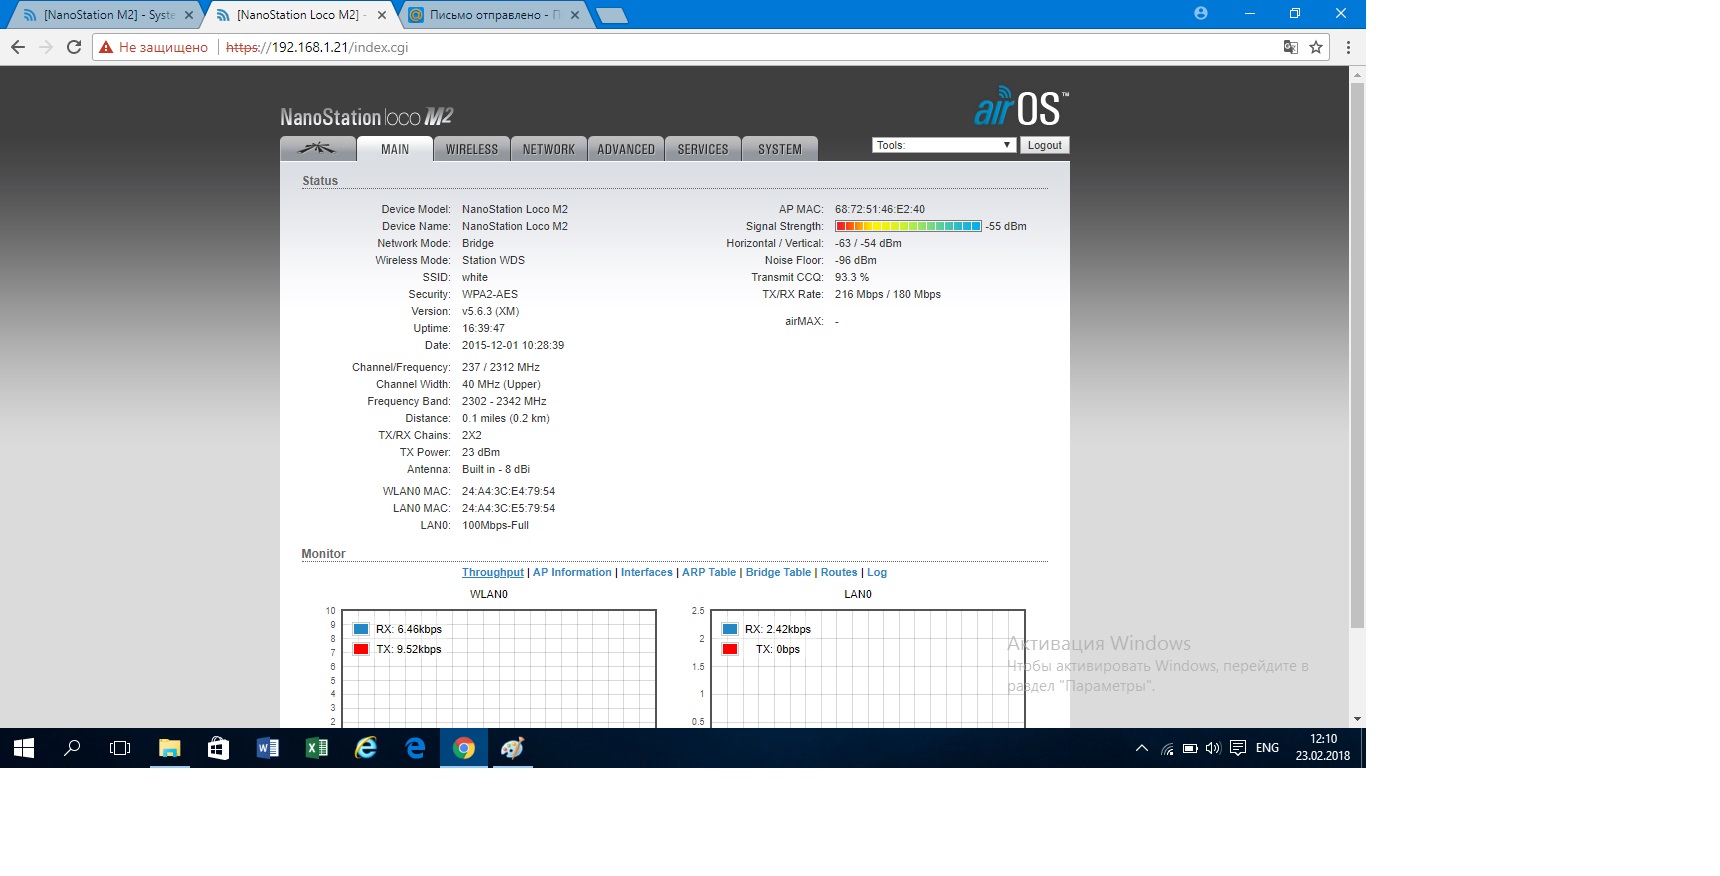
Task: Open the Throughput monitor link
Action: pyautogui.click(x=492, y=572)
